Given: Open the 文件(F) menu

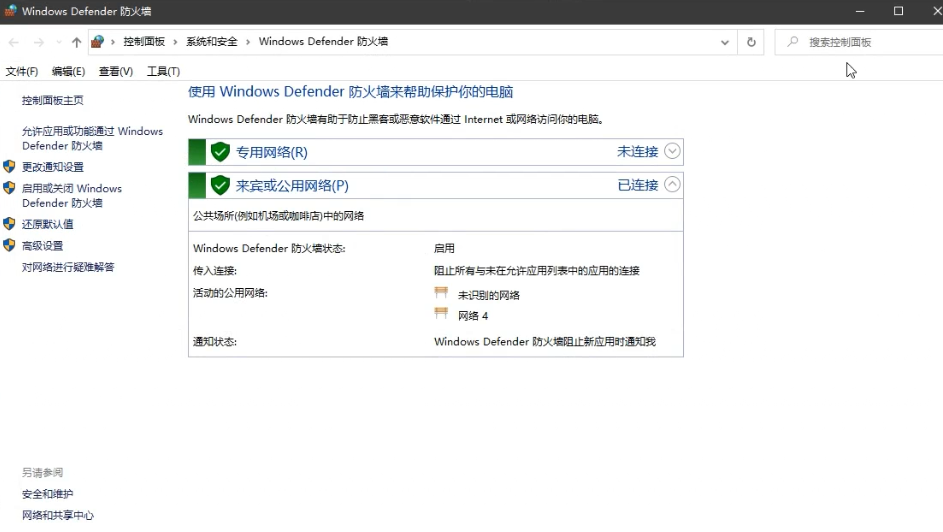Looking at the screenshot, I should 22,72.
